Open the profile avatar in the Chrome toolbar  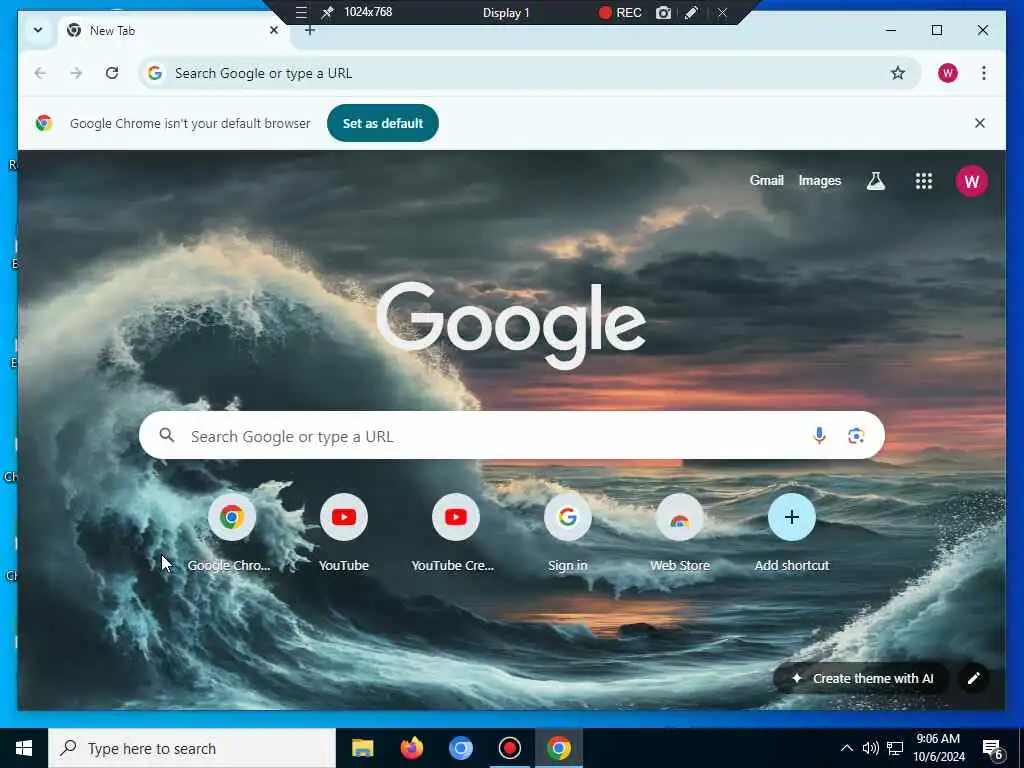pos(948,73)
